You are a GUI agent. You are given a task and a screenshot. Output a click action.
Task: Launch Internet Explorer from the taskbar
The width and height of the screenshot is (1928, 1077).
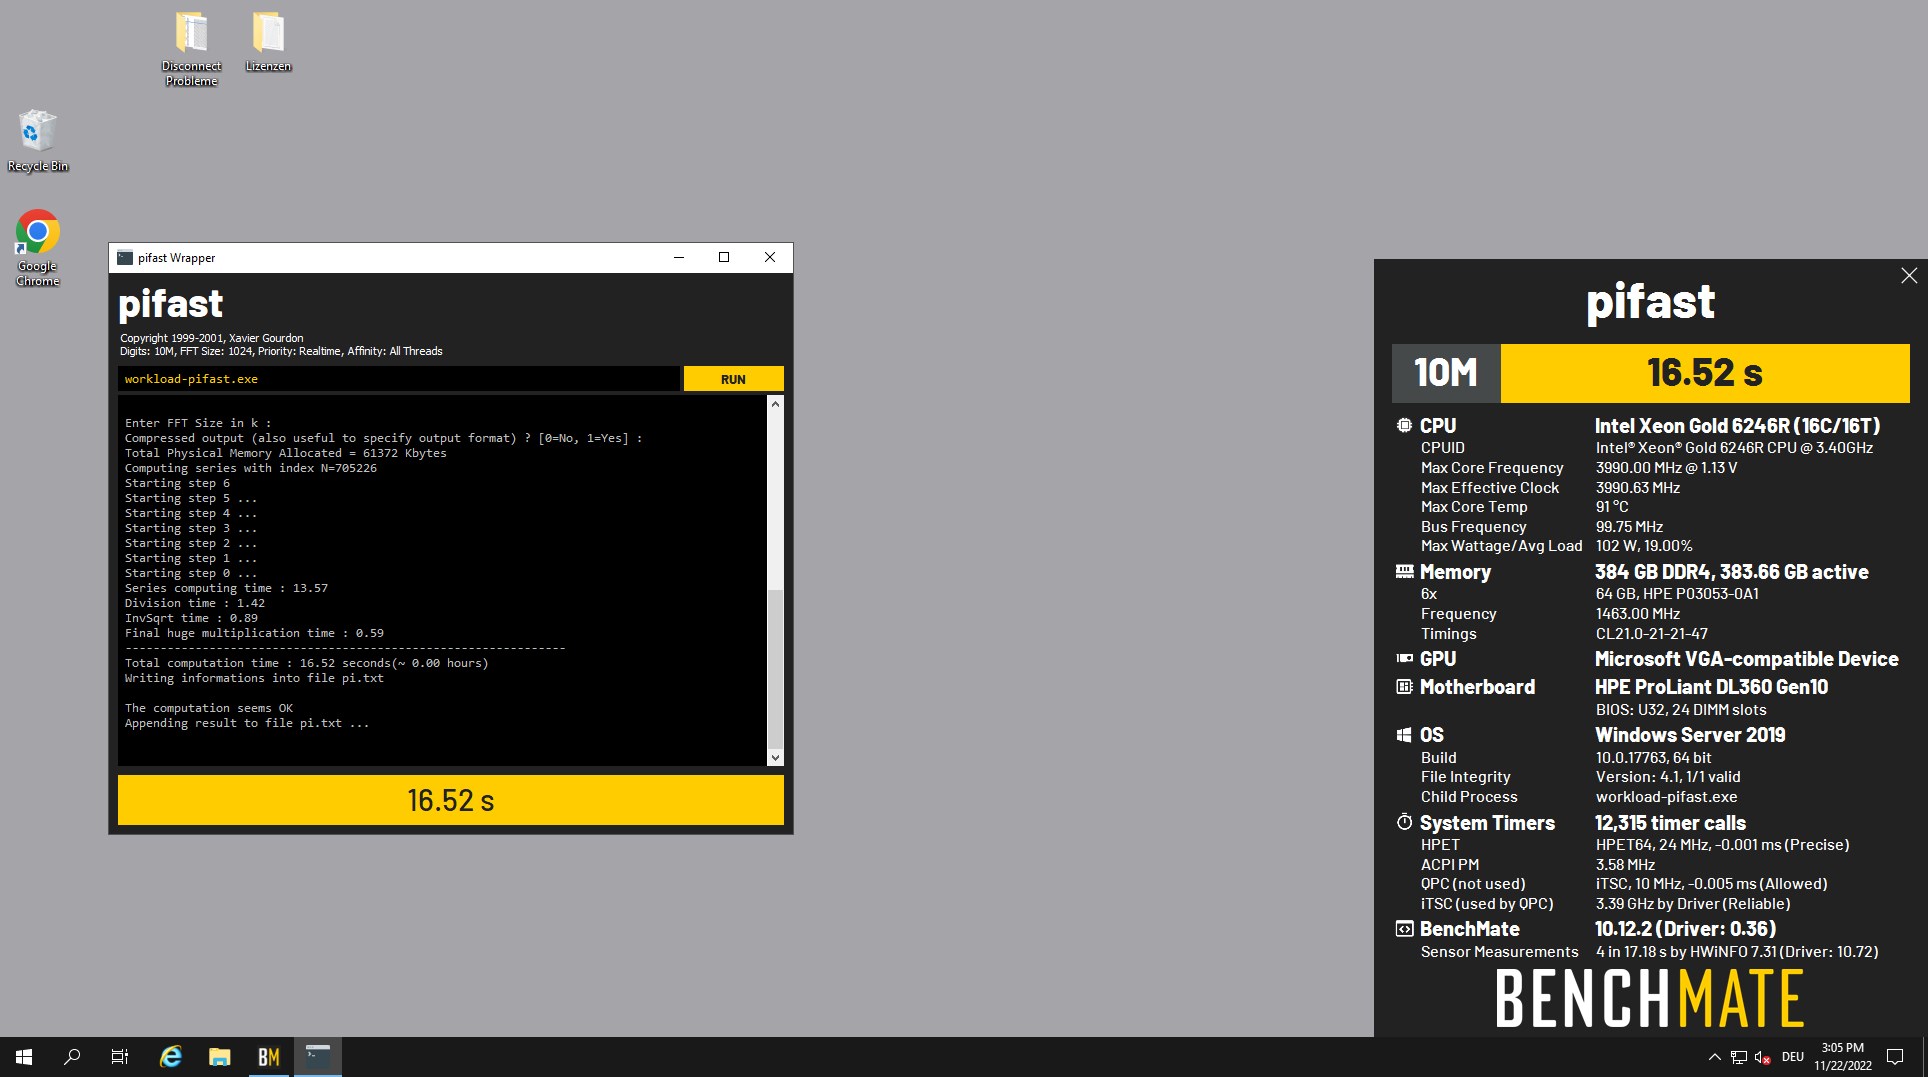(x=171, y=1057)
